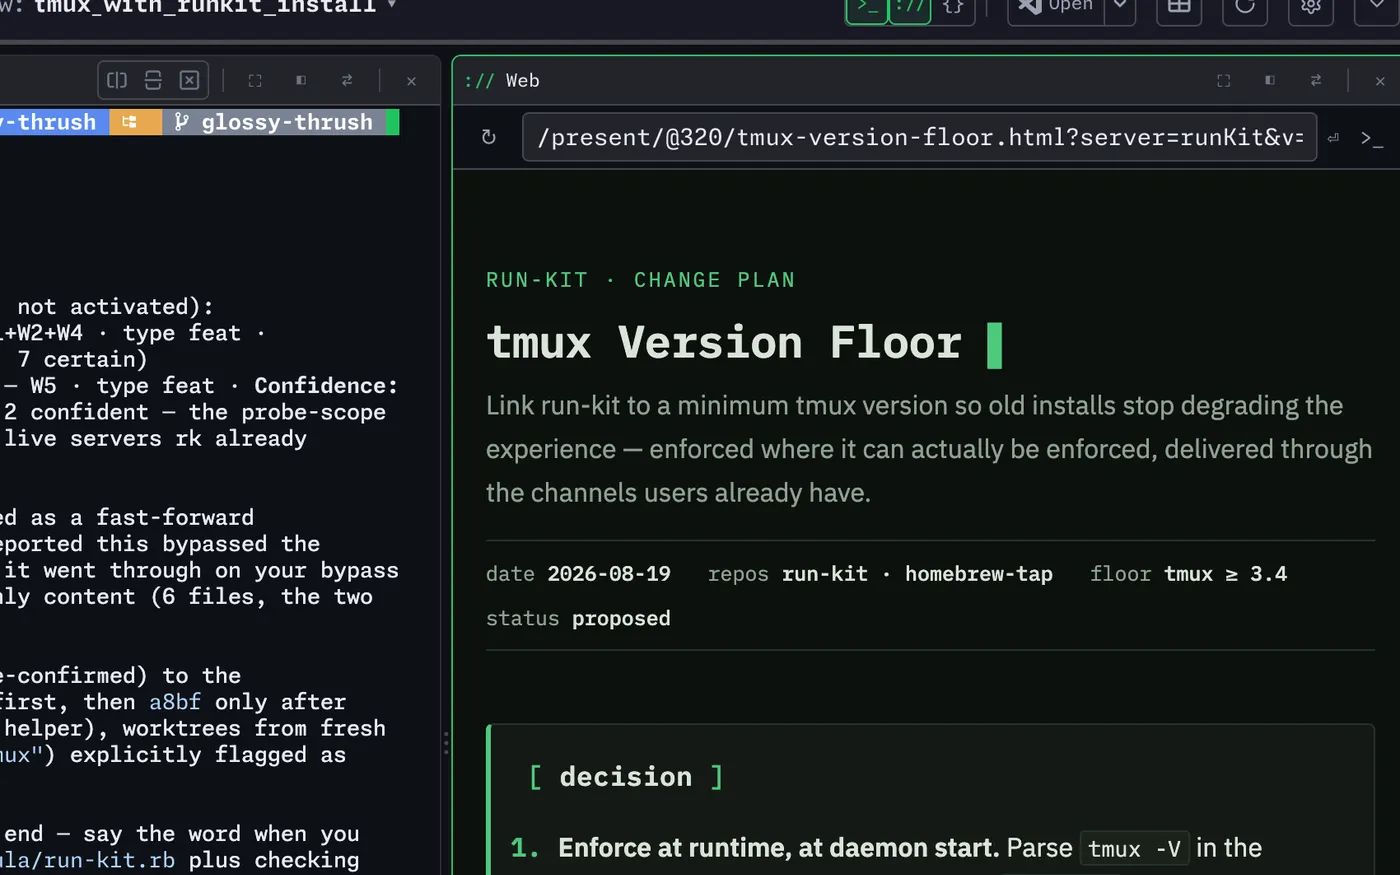1400x875 pixels.
Task: Click the refresh icon in the top toolbar
Action: click(1245, 8)
